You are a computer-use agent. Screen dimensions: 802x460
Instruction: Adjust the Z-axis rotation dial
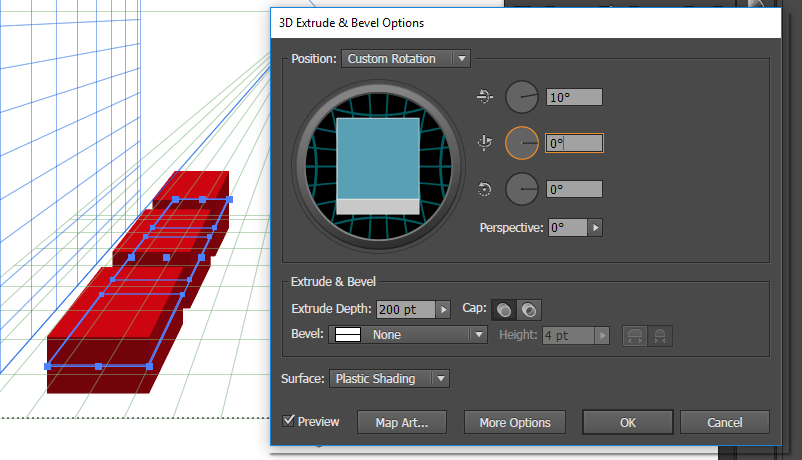pos(522,189)
